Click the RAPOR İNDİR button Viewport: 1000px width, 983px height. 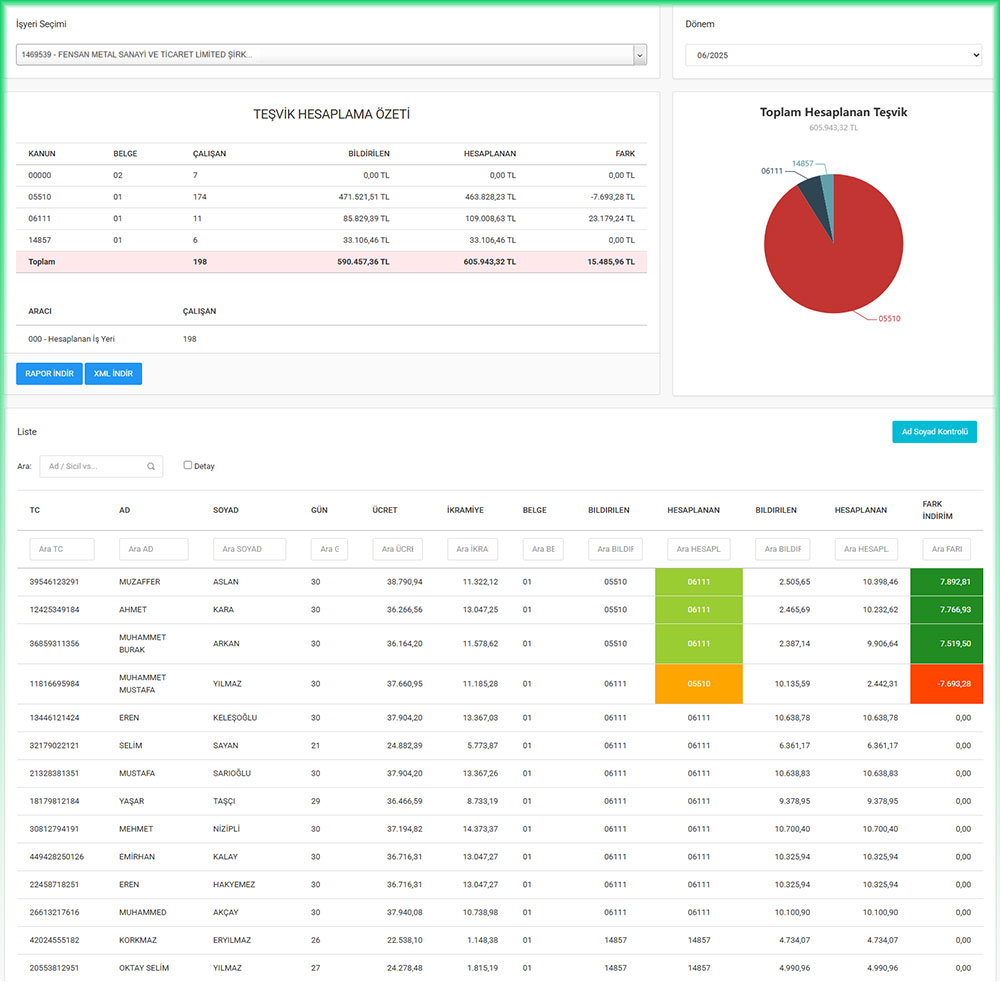[49, 374]
